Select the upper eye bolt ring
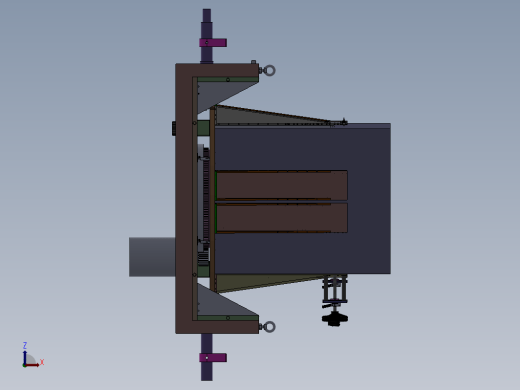This screenshot has height=390, width=520. [269, 71]
